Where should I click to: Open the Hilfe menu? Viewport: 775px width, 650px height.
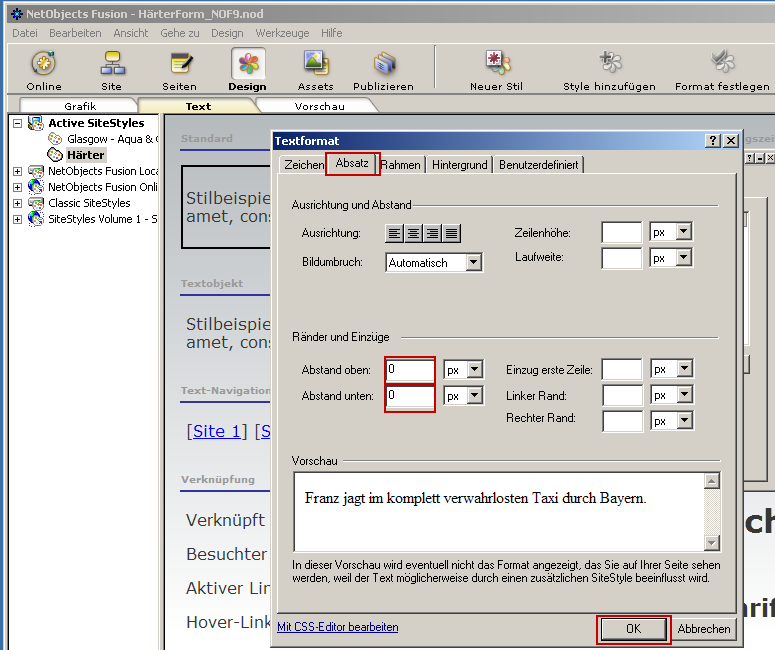(x=332, y=33)
